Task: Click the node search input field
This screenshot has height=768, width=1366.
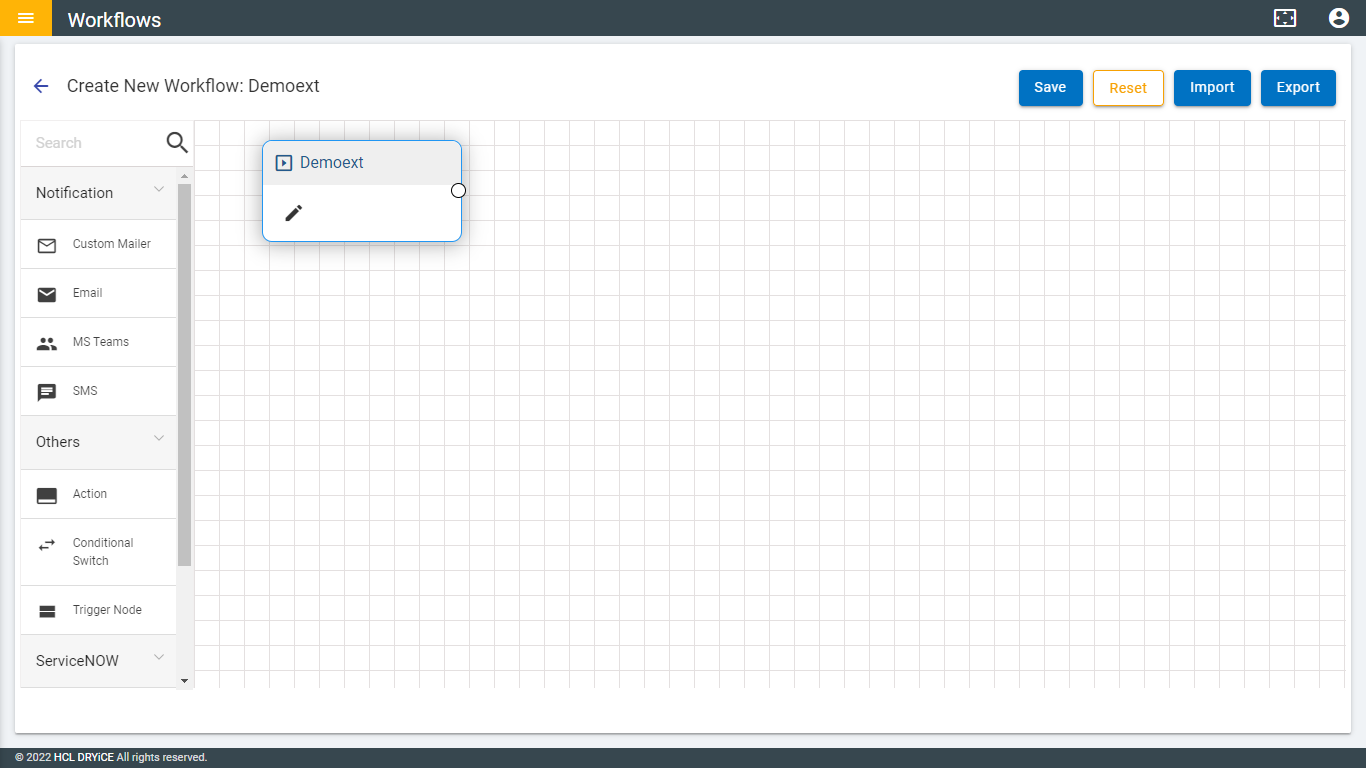Action: 95,143
